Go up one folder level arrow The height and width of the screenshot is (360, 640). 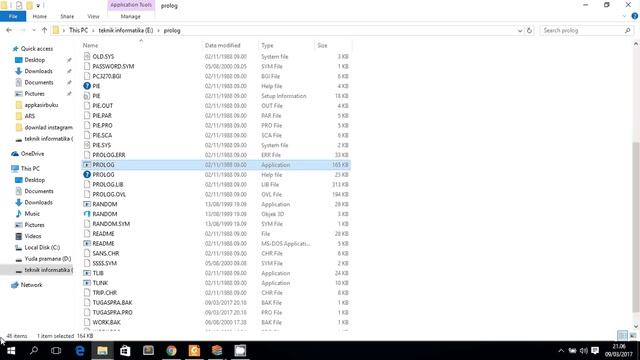[44, 30]
